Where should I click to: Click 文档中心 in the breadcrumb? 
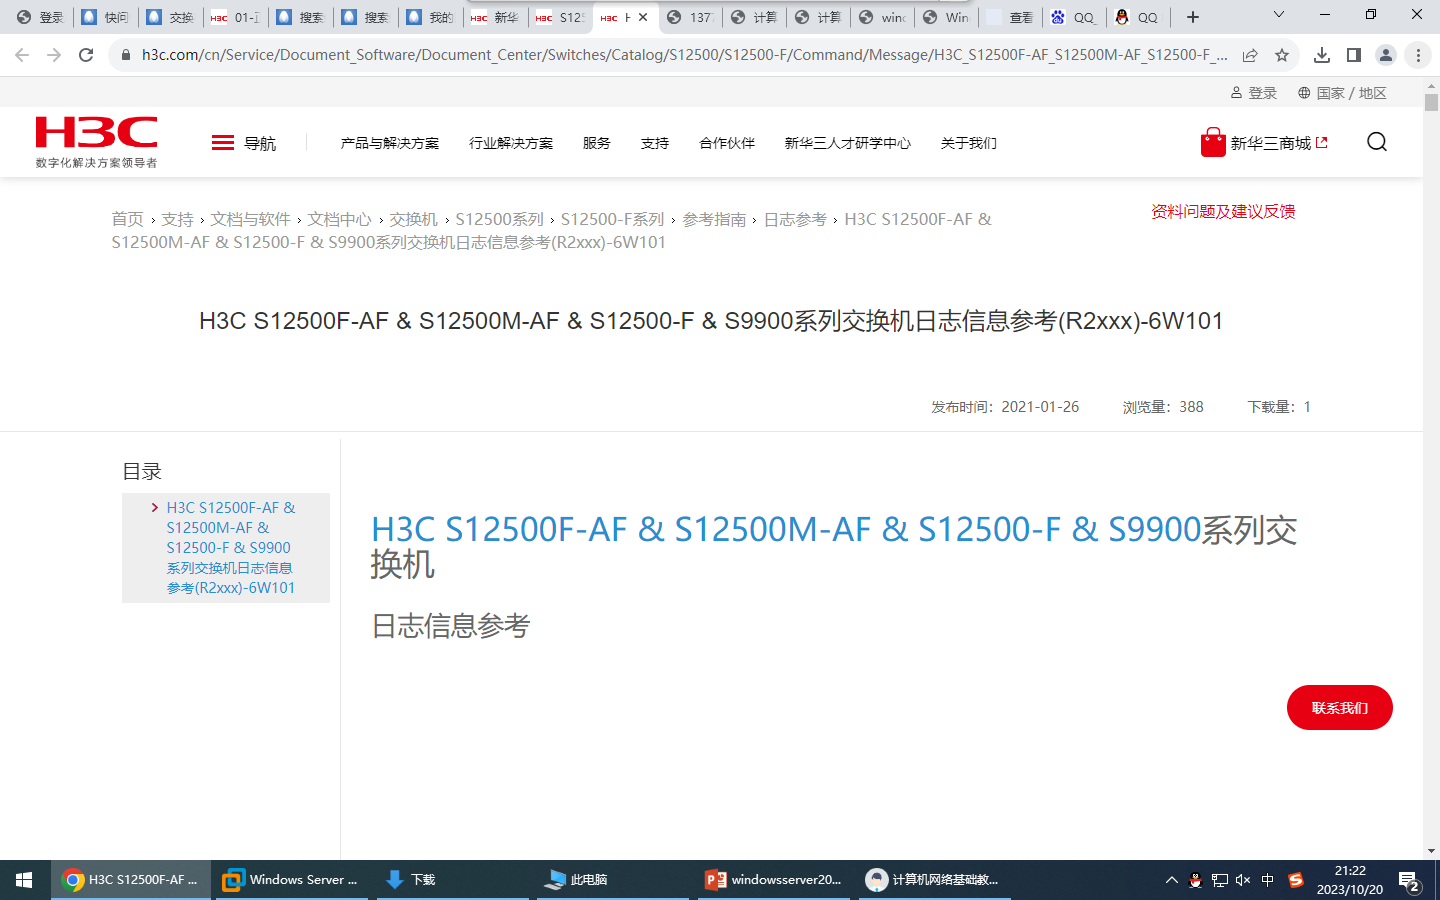click(339, 219)
